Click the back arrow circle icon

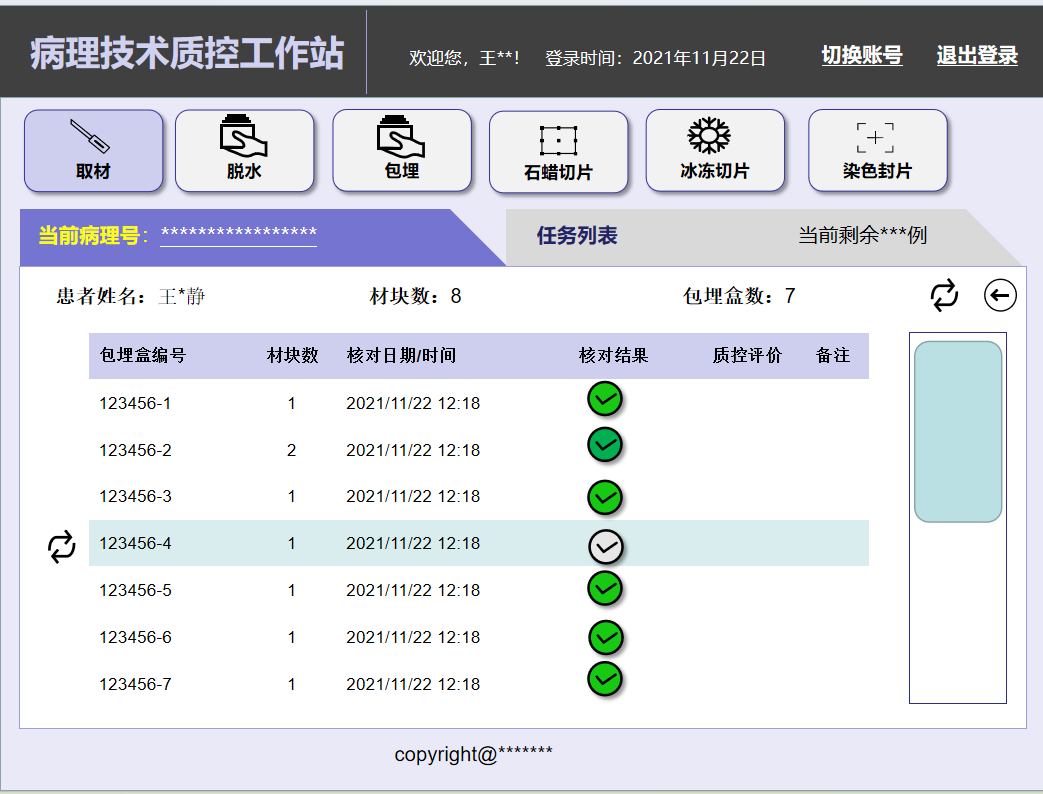click(1000, 295)
